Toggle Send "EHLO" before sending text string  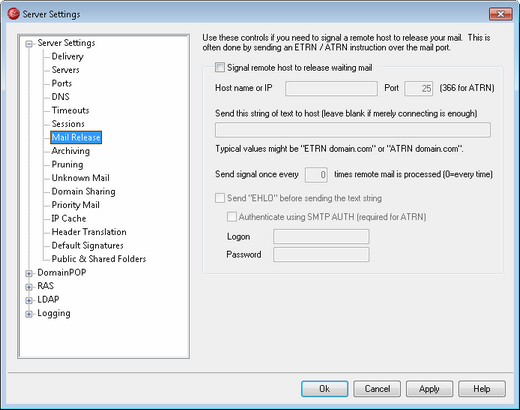(x=220, y=198)
